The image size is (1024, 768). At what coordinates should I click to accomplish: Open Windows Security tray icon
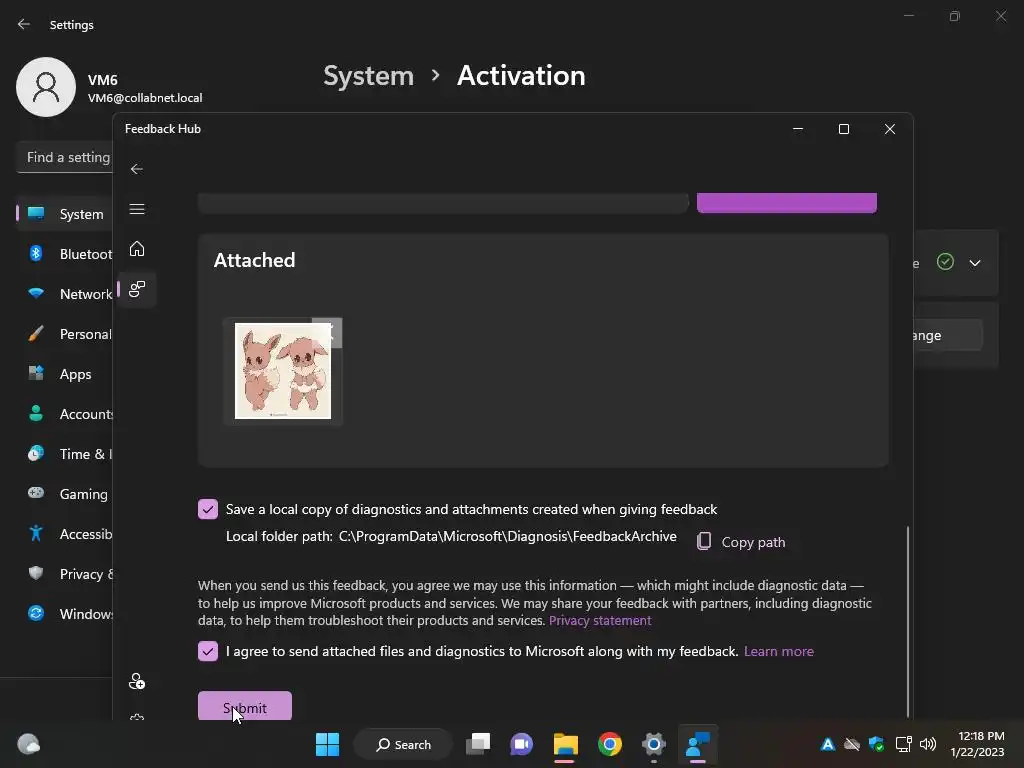click(876, 744)
